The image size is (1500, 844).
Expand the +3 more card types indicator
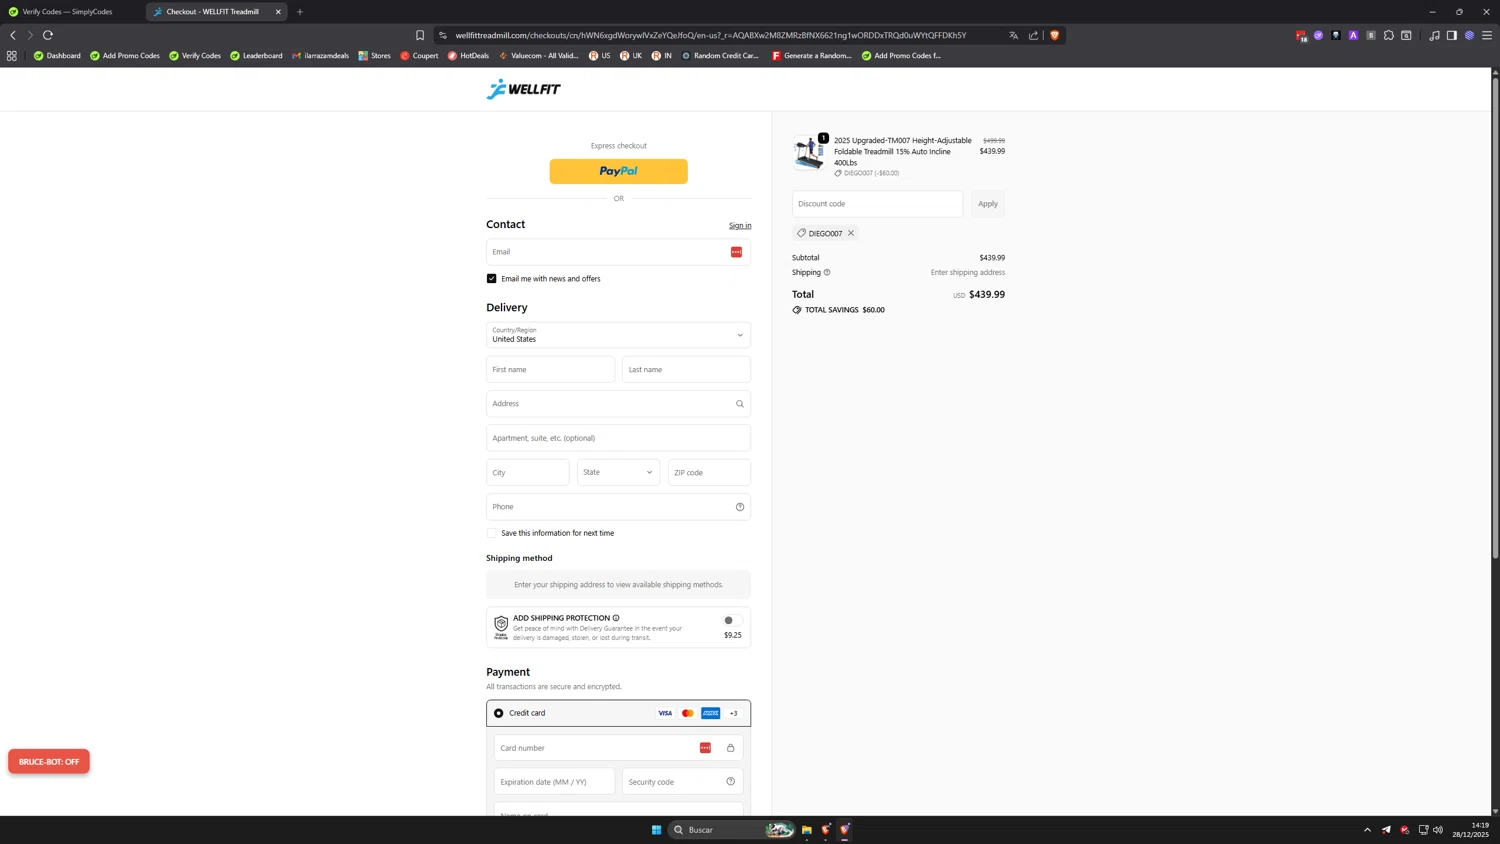[733, 713]
